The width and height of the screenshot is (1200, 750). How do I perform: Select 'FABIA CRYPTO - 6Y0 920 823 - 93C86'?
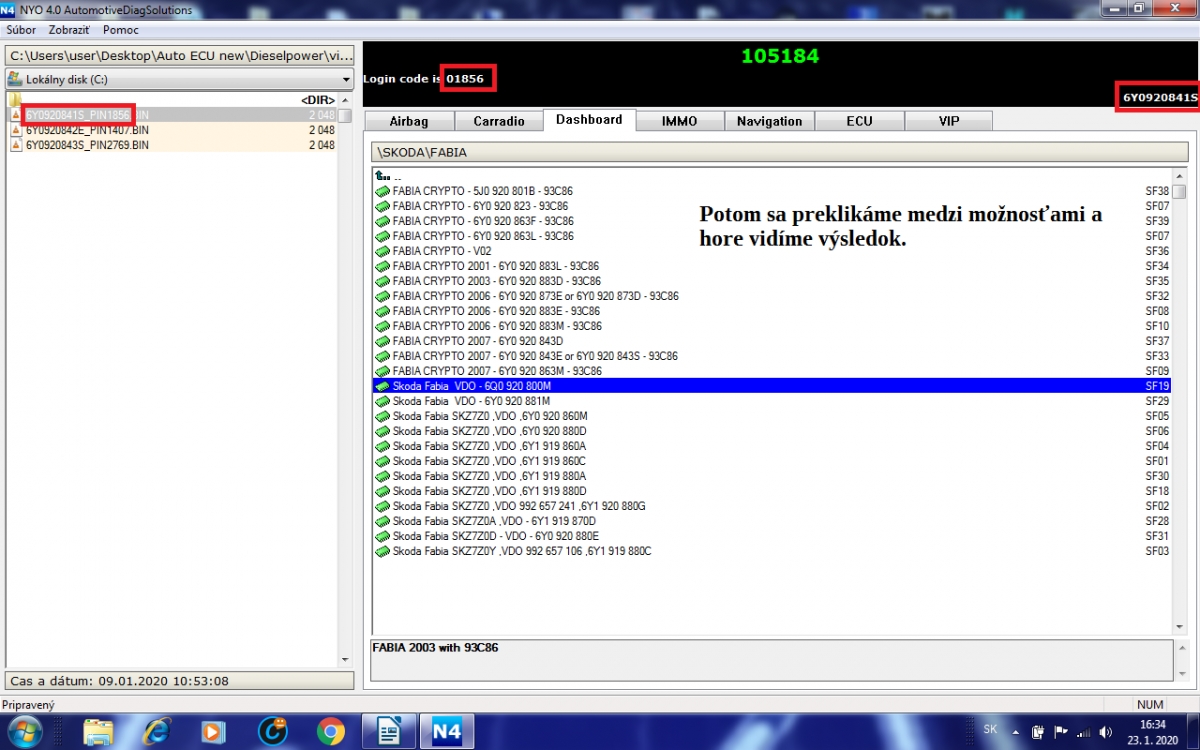[772, 206]
